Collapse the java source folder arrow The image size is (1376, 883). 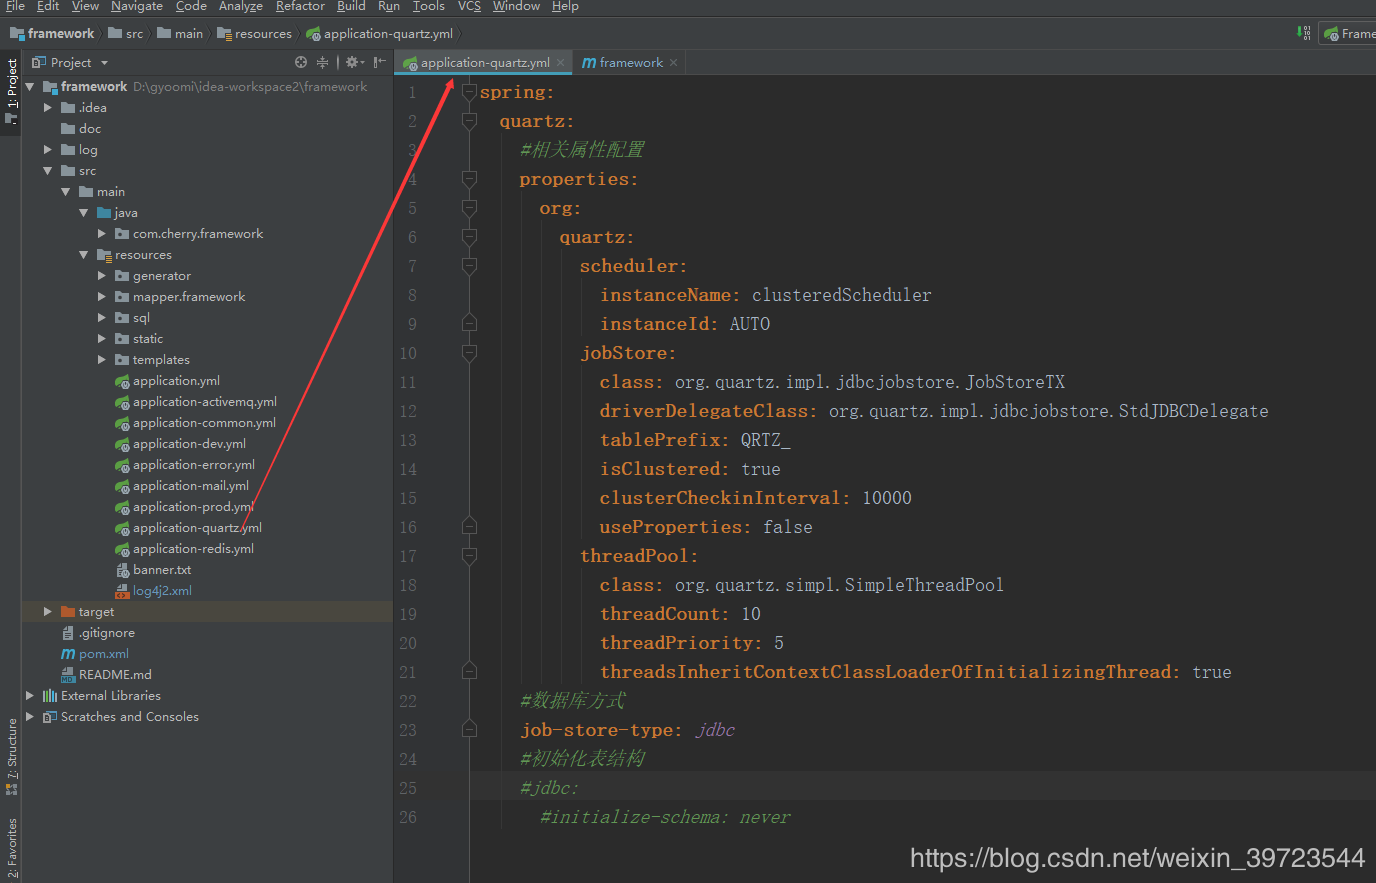83,213
